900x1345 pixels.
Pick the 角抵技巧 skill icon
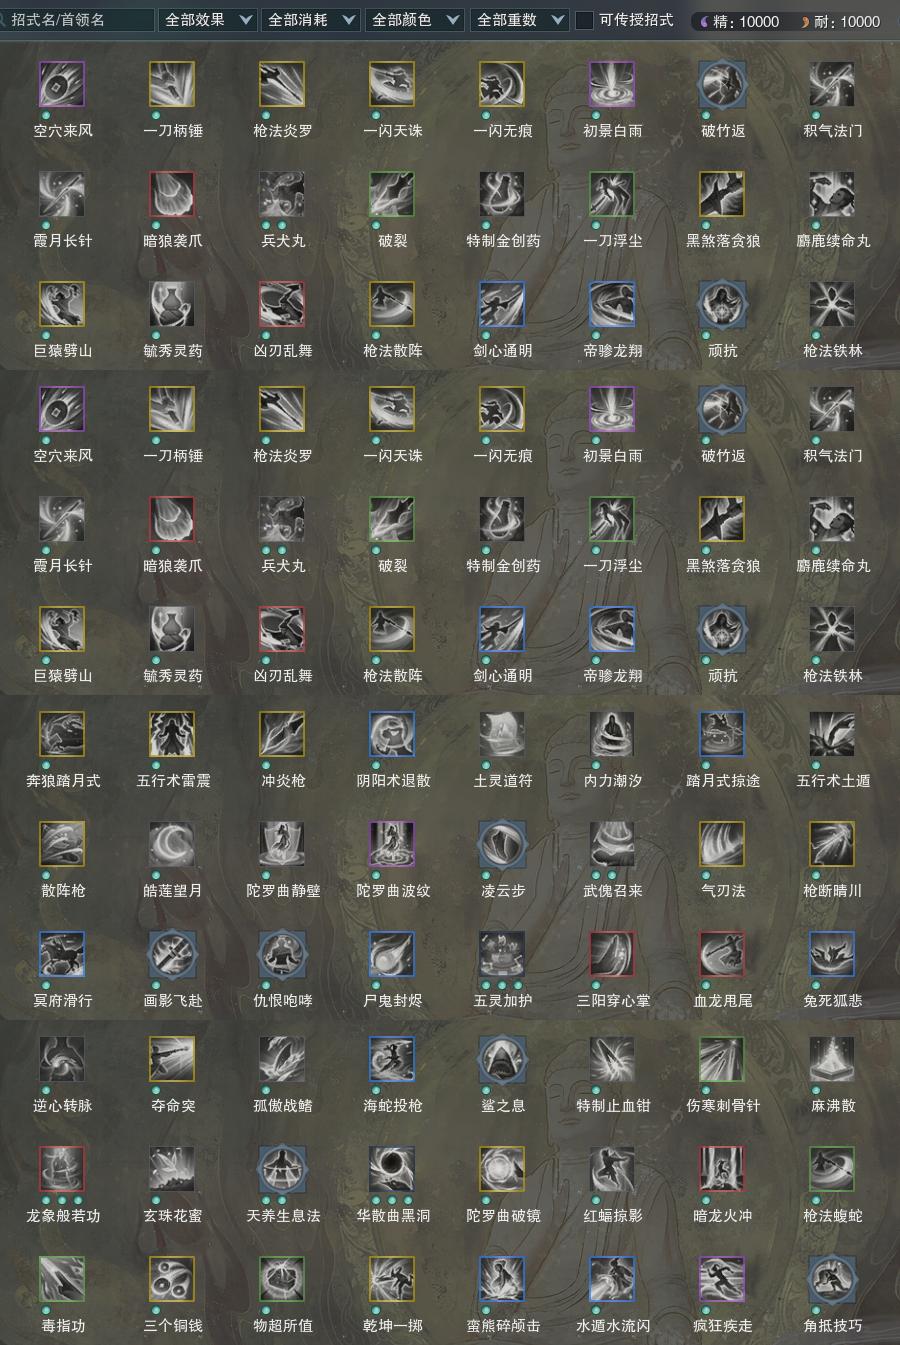[x=832, y=1279]
